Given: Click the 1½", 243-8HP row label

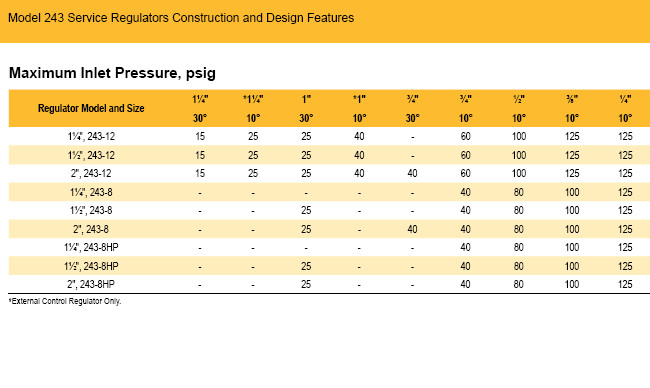Looking at the screenshot, I should pyautogui.click(x=91, y=266).
